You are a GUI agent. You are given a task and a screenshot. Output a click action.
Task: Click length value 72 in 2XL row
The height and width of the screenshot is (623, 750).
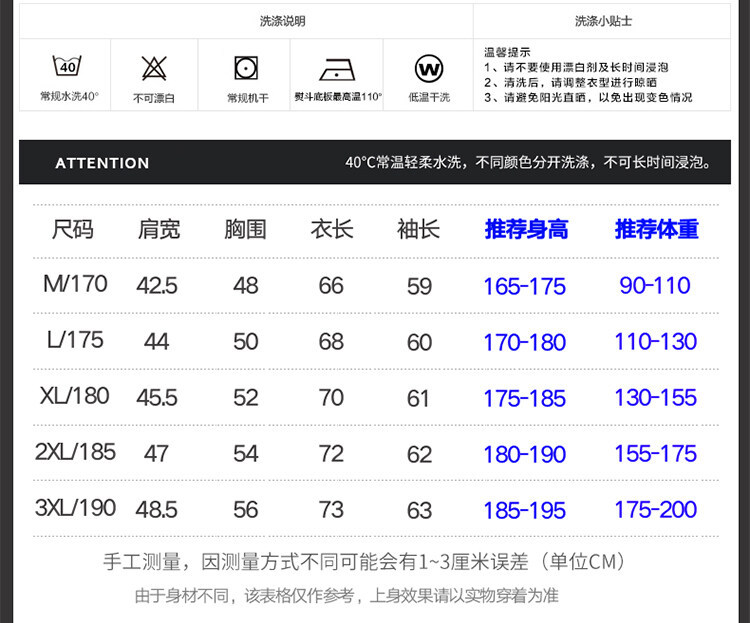pyautogui.click(x=331, y=454)
